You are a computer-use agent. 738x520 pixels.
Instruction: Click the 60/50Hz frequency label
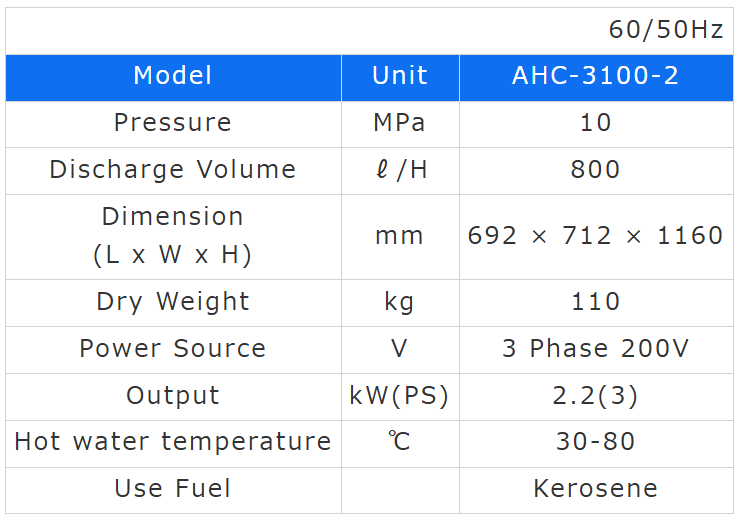point(665,30)
